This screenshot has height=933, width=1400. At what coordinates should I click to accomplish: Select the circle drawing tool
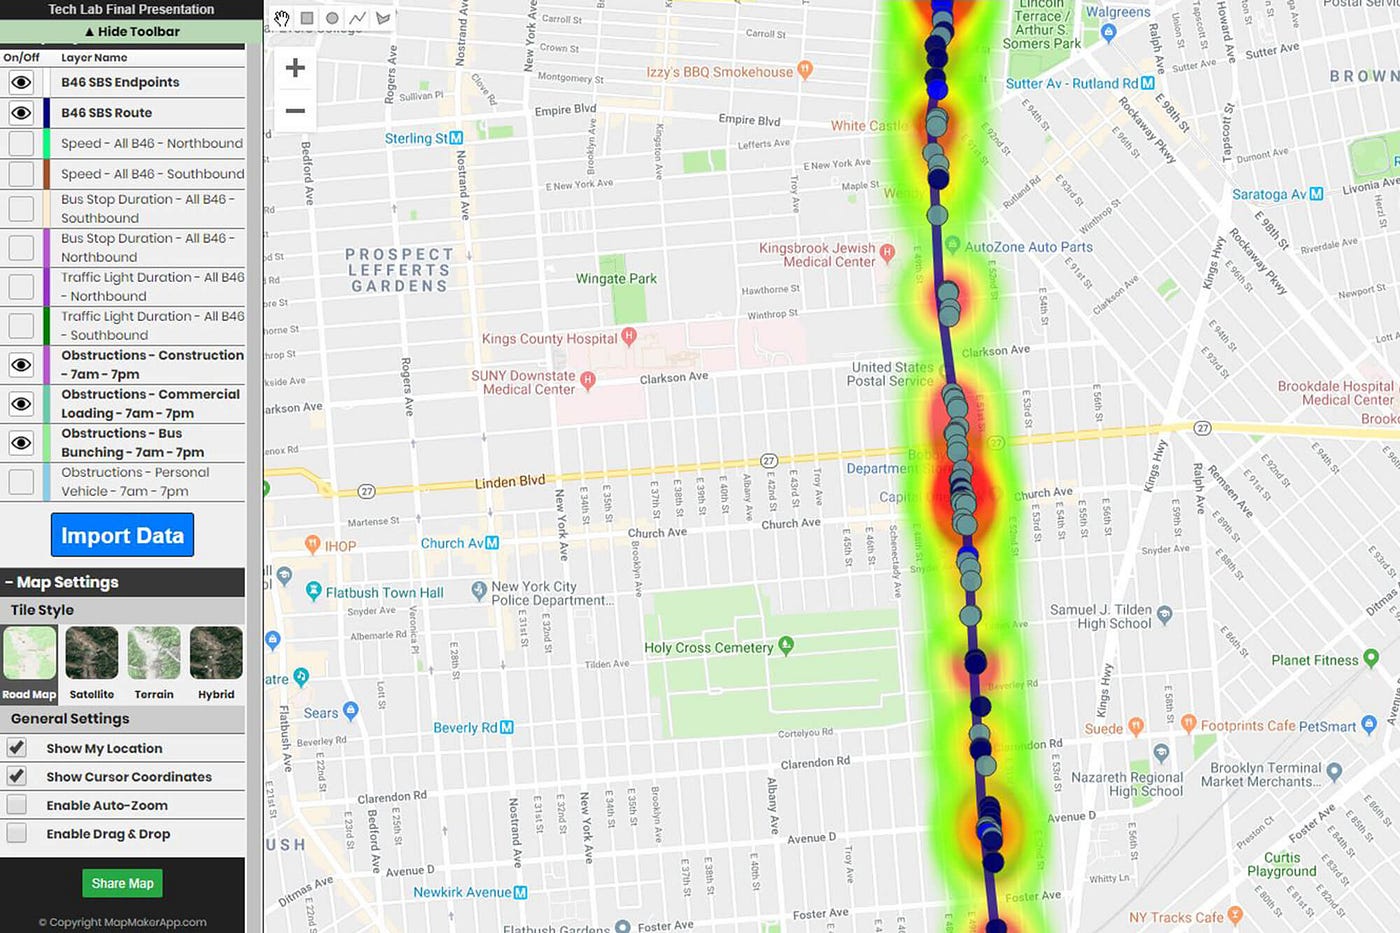pyautogui.click(x=332, y=18)
